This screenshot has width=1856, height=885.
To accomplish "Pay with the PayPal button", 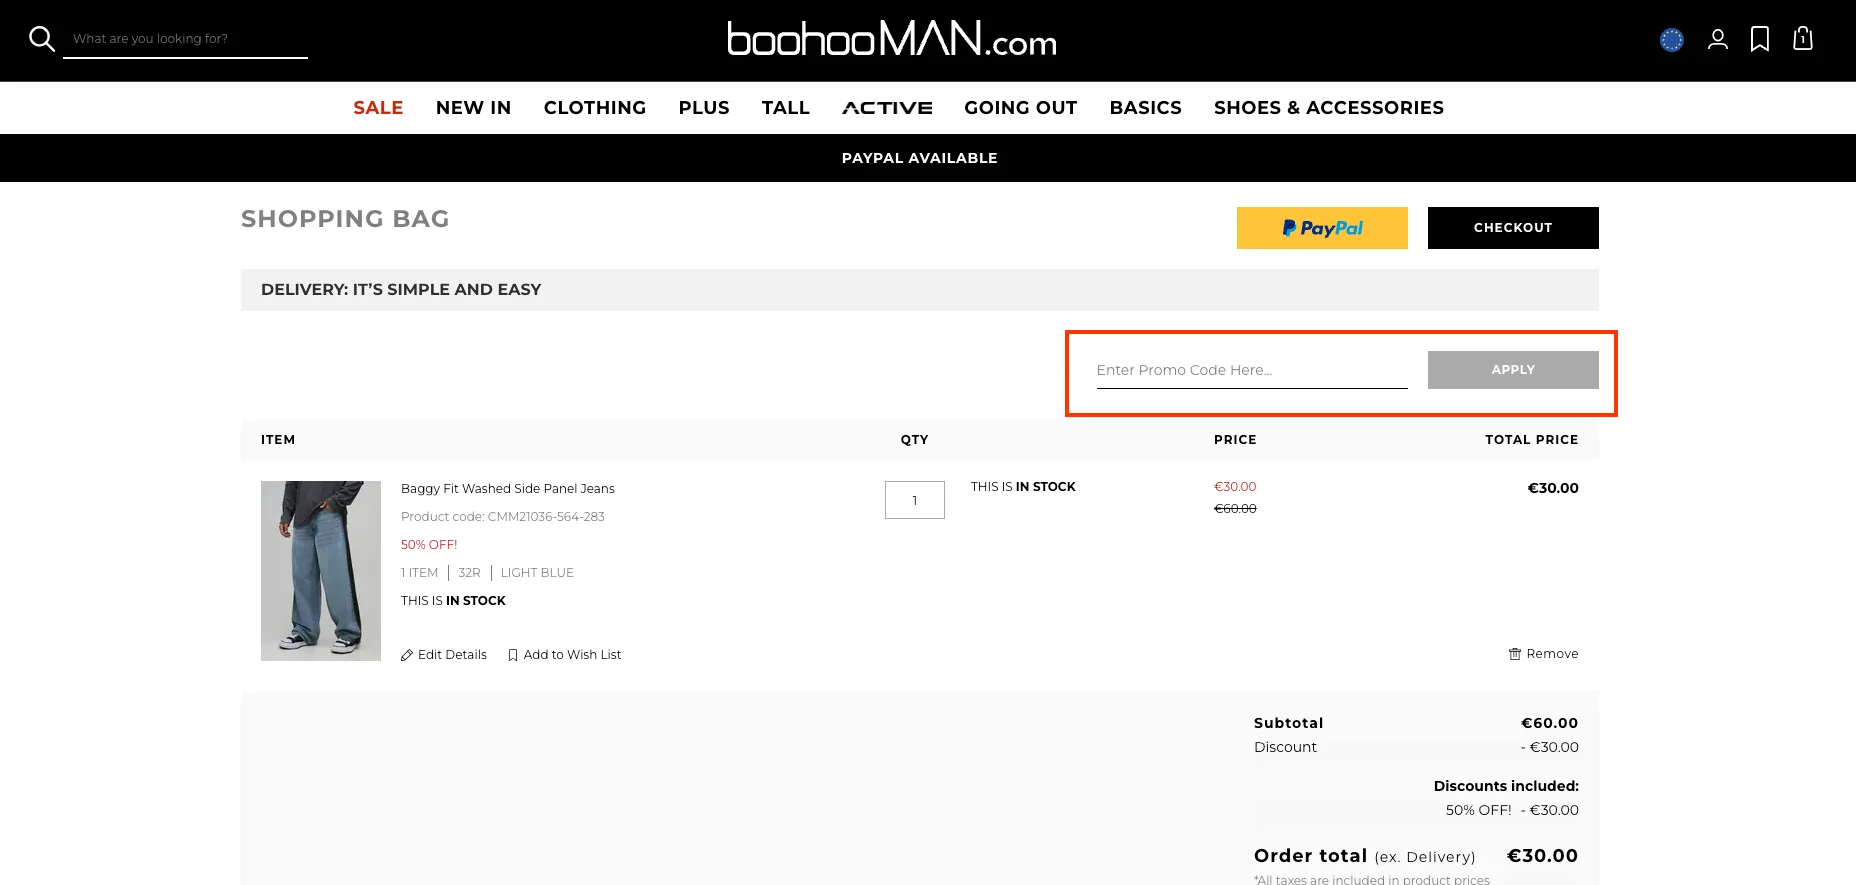I will 1322,227.
